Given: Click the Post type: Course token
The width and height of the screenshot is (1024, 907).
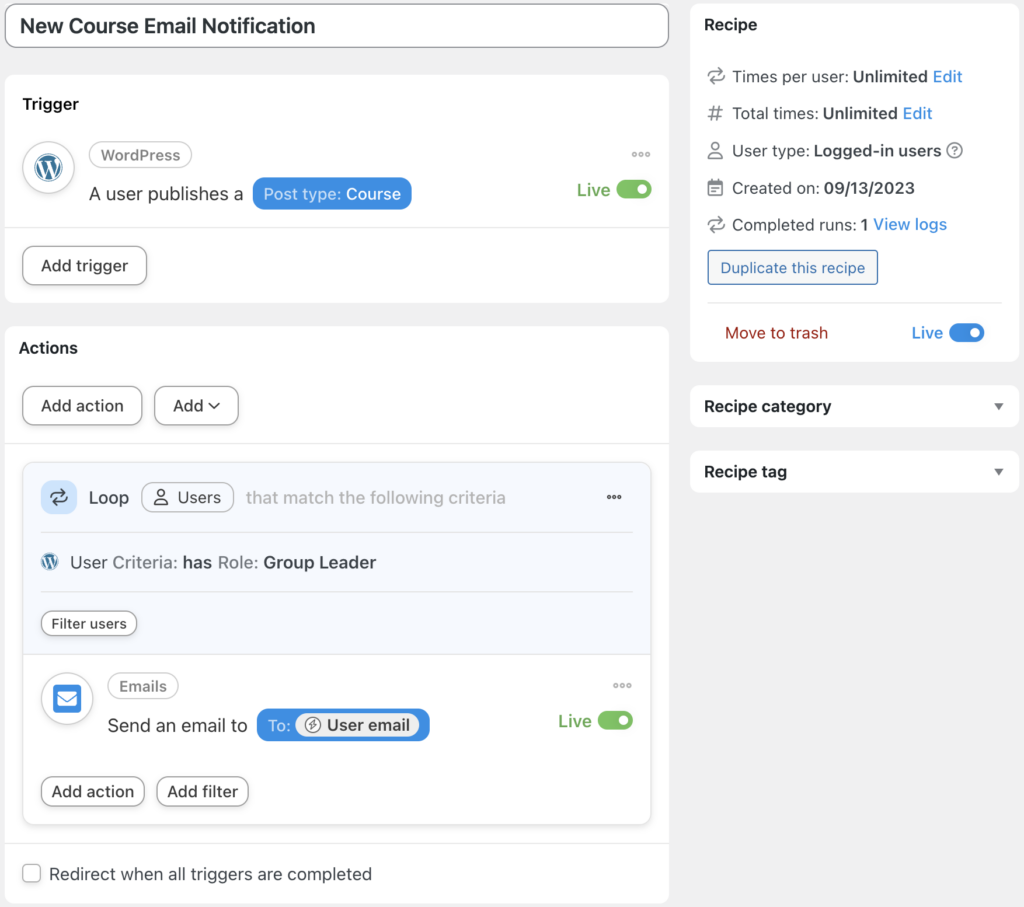Looking at the screenshot, I should 332,194.
